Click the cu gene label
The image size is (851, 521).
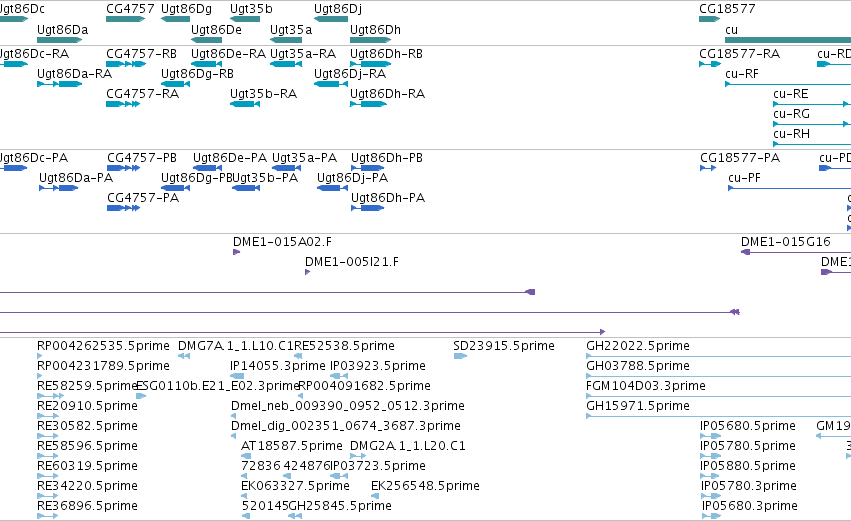(731, 30)
